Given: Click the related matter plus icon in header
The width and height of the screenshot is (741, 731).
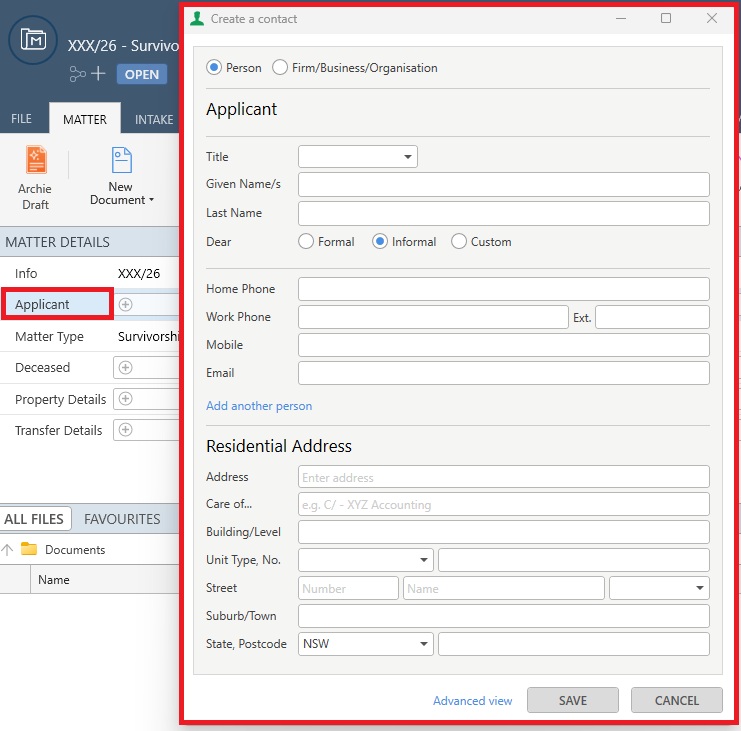Looking at the screenshot, I should click(x=98, y=74).
